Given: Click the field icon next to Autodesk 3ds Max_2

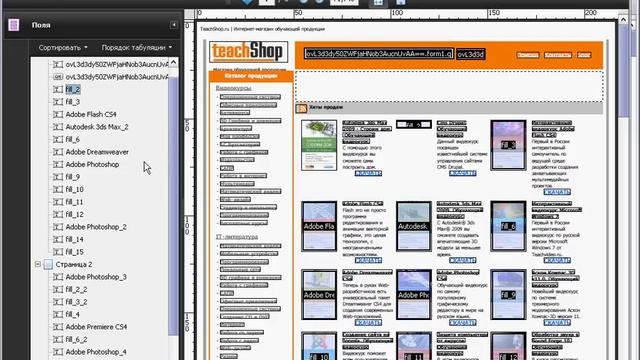Looking at the screenshot, I should pyautogui.click(x=58, y=127).
